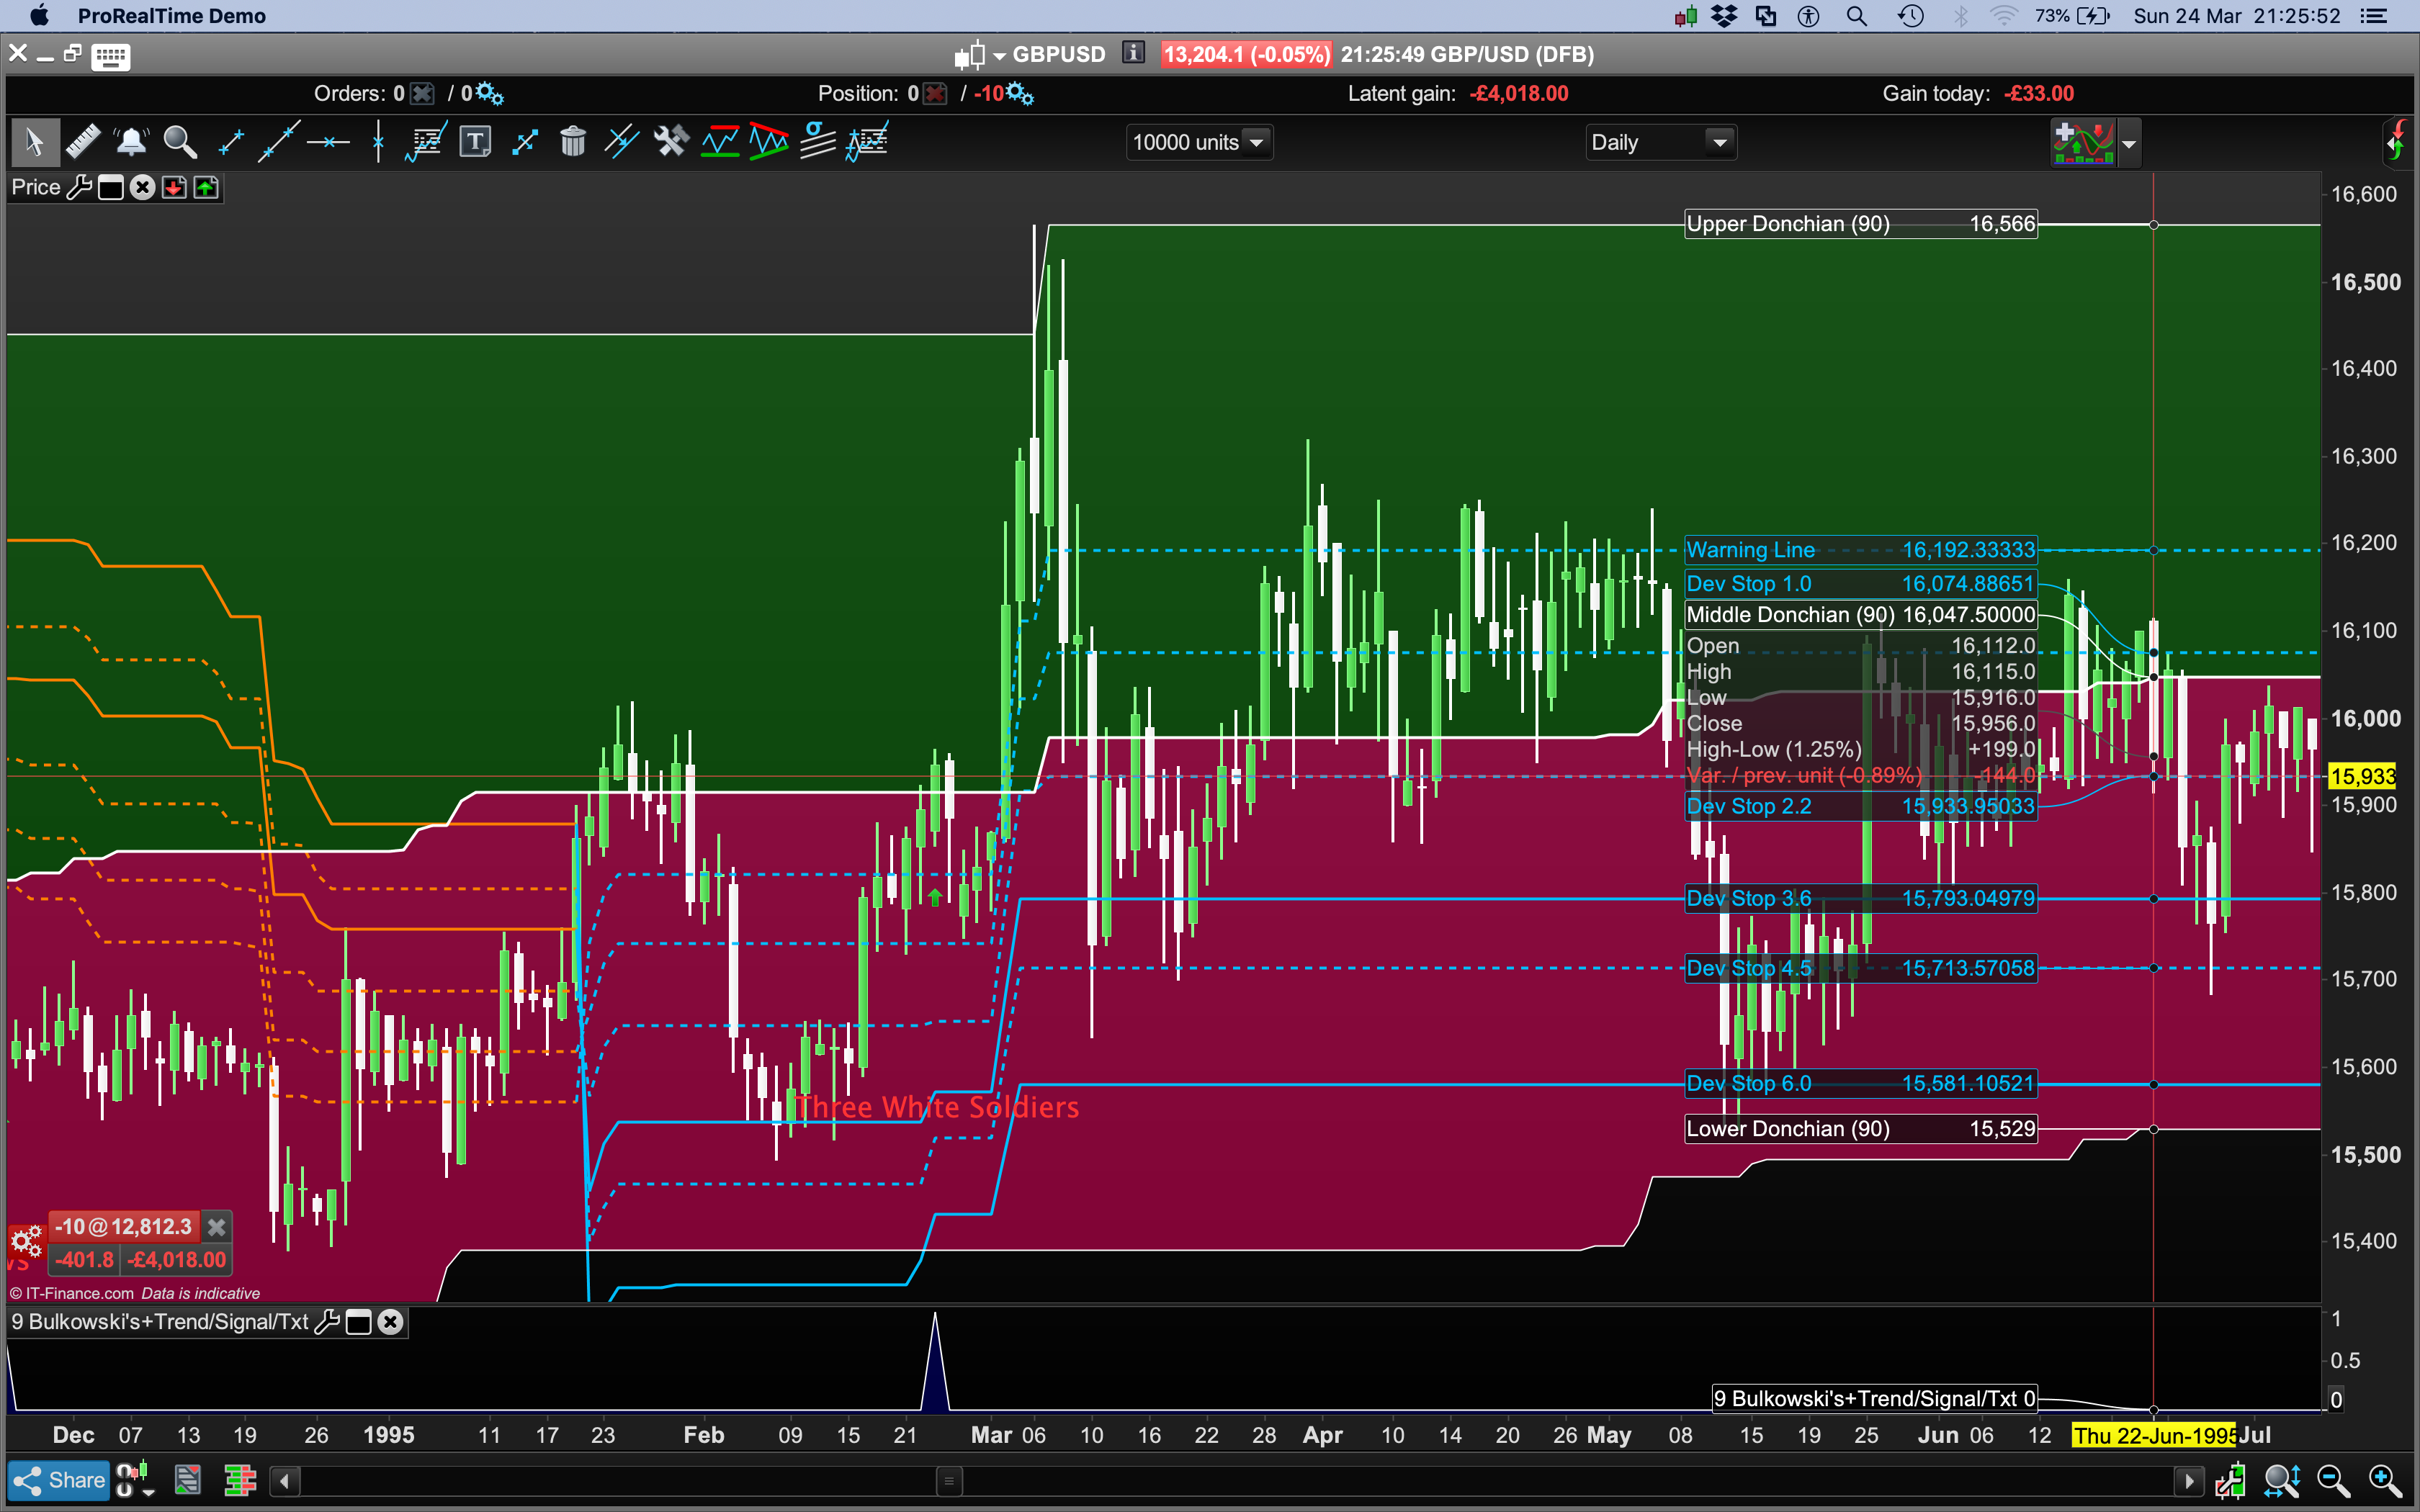Remove the Price indicator (x button)
This screenshot has width=2420, height=1512.
[142, 188]
